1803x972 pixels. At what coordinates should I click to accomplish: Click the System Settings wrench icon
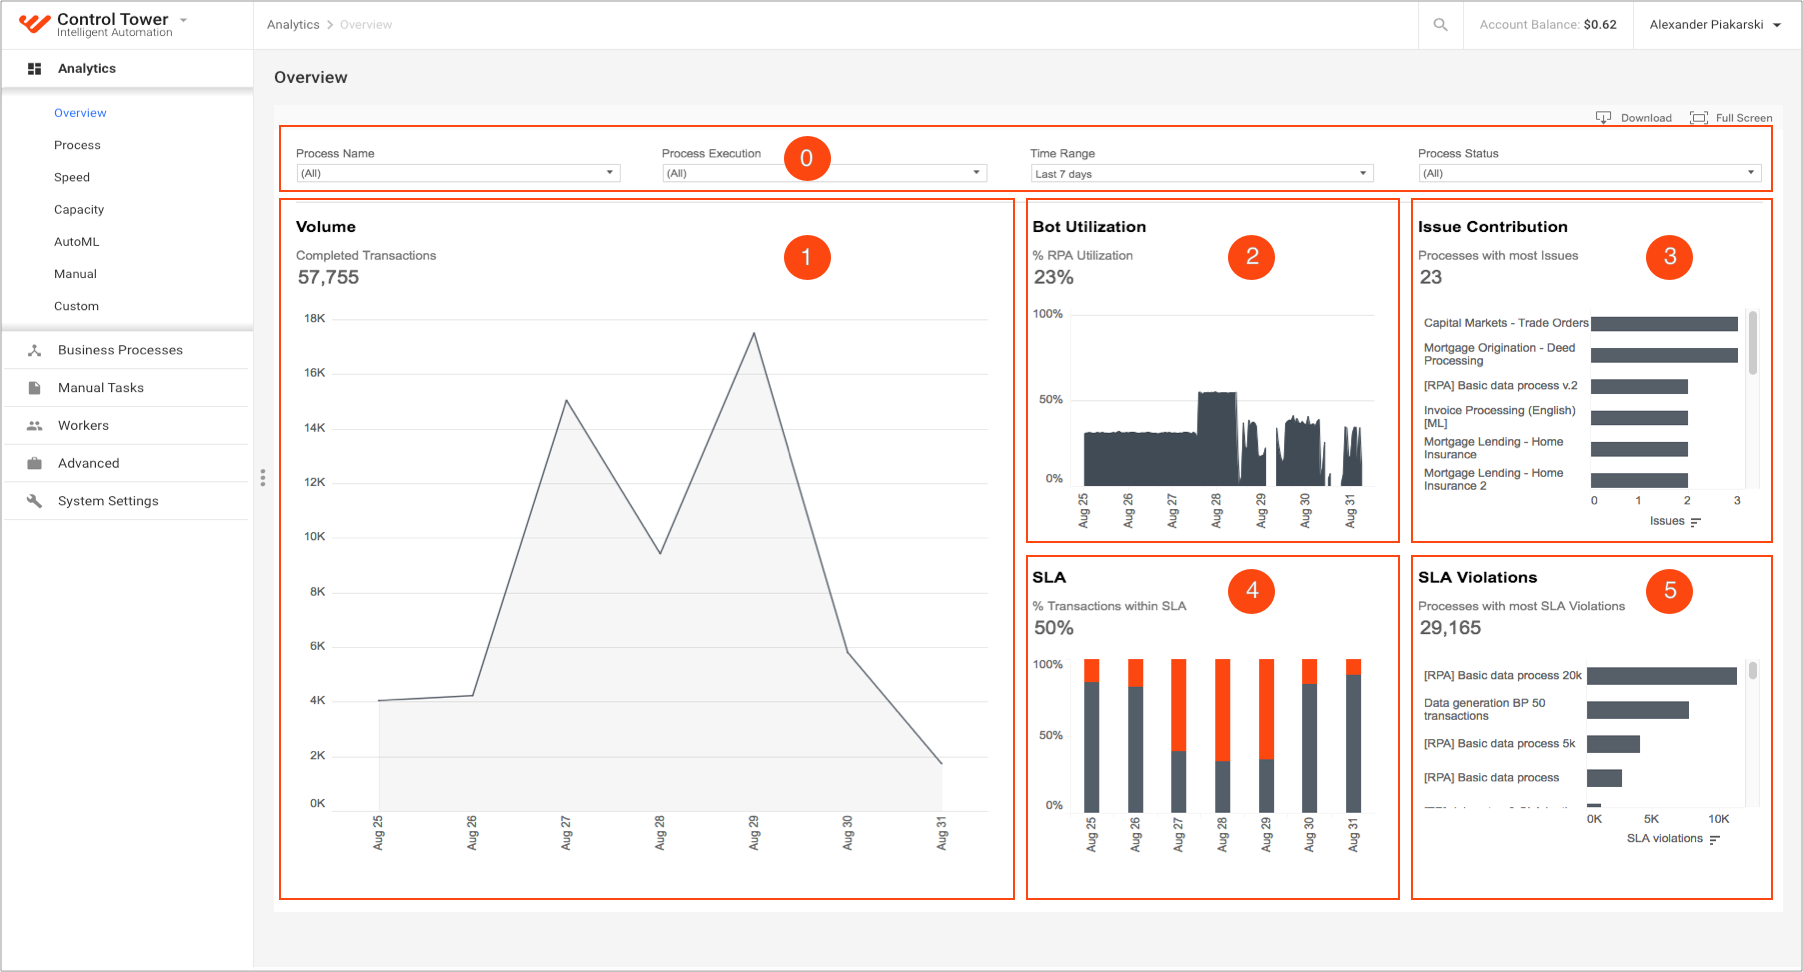34,501
